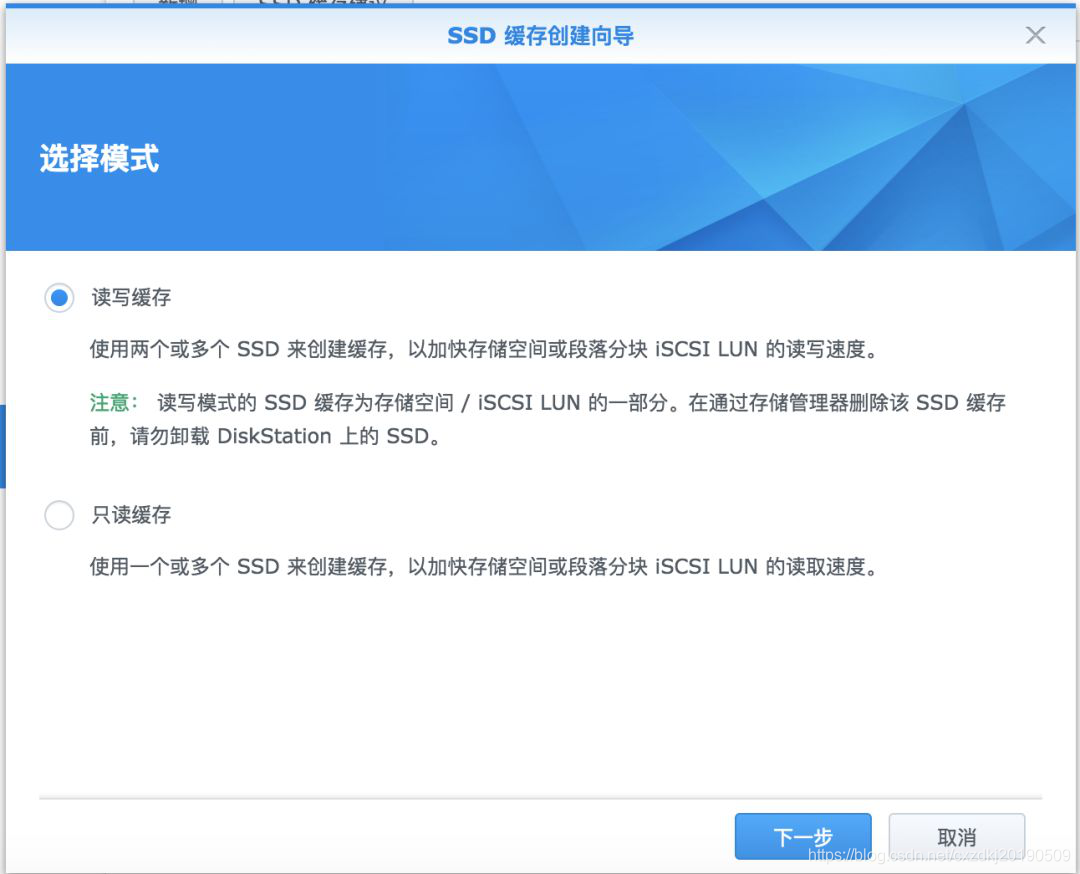Click the green 注意 warning text

click(x=113, y=403)
